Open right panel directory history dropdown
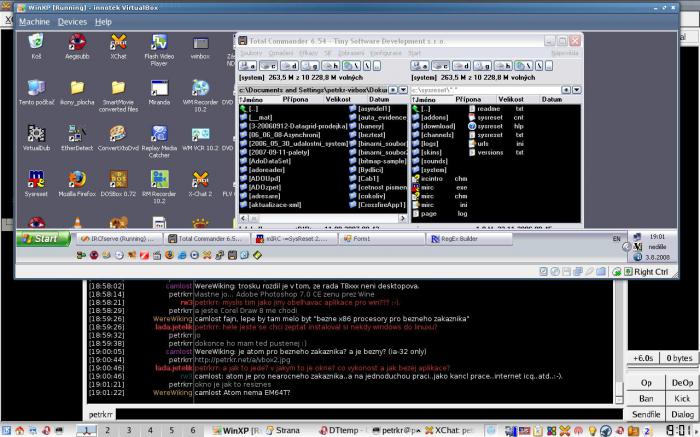Screen dimensions: 700x437 (x=576, y=90)
